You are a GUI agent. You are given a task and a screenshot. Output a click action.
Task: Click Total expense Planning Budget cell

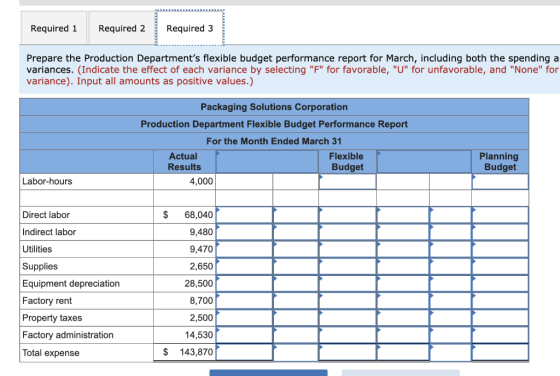point(500,352)
